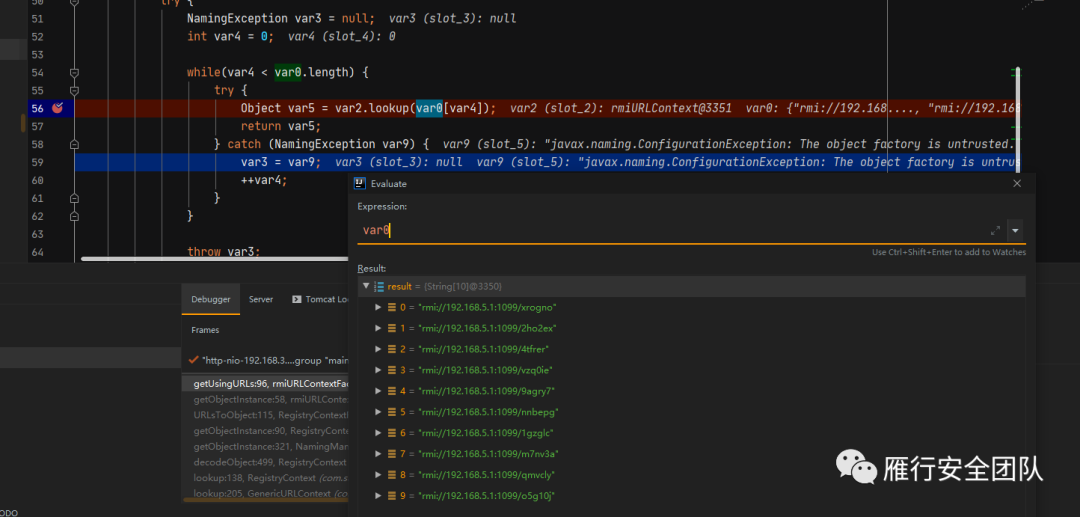1080x517 pixels.
Task: Click the field icon of element 9
Action: point(392,496)
